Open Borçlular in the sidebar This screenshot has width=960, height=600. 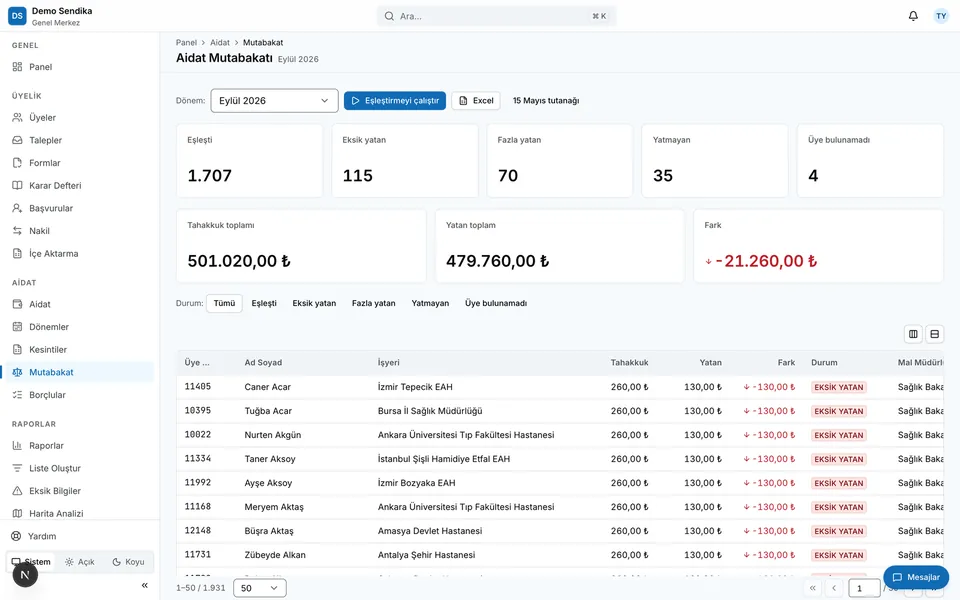pyautogui.click(x=80, y=395)
